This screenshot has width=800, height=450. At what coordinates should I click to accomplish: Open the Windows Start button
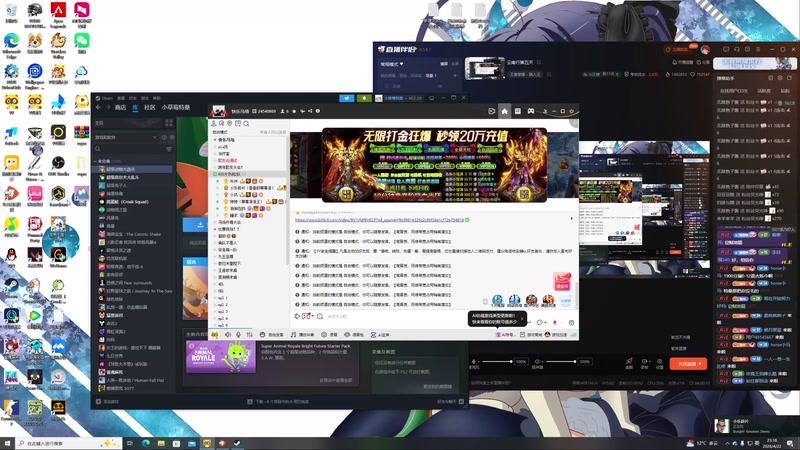coord(7,443)
